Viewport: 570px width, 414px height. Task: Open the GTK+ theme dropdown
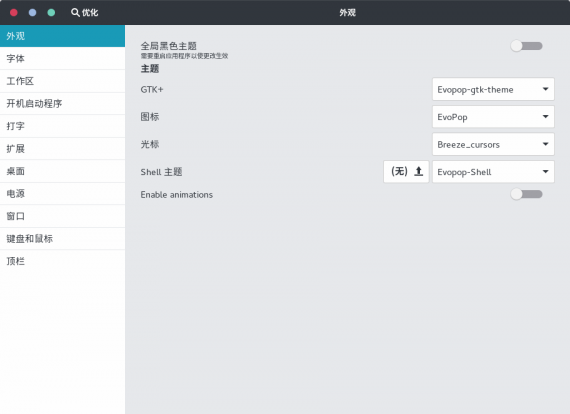493,89
